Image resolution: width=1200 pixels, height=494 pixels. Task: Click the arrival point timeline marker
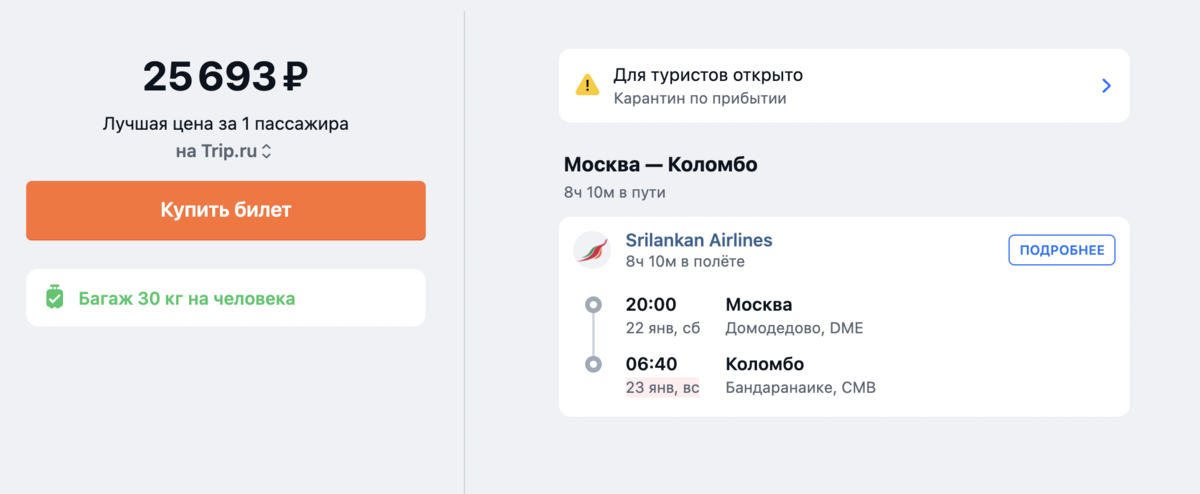[593, 364]
